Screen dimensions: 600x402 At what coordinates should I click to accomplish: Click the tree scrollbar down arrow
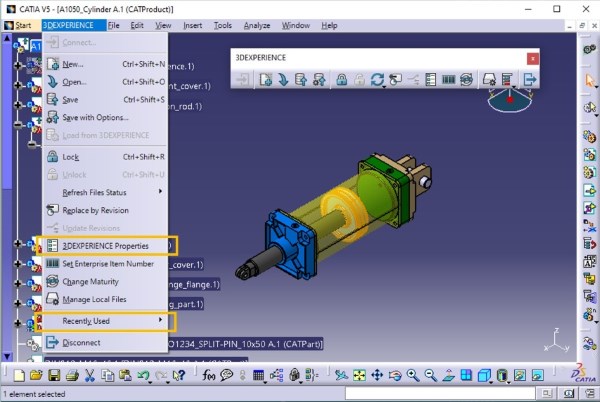(7, 356)
